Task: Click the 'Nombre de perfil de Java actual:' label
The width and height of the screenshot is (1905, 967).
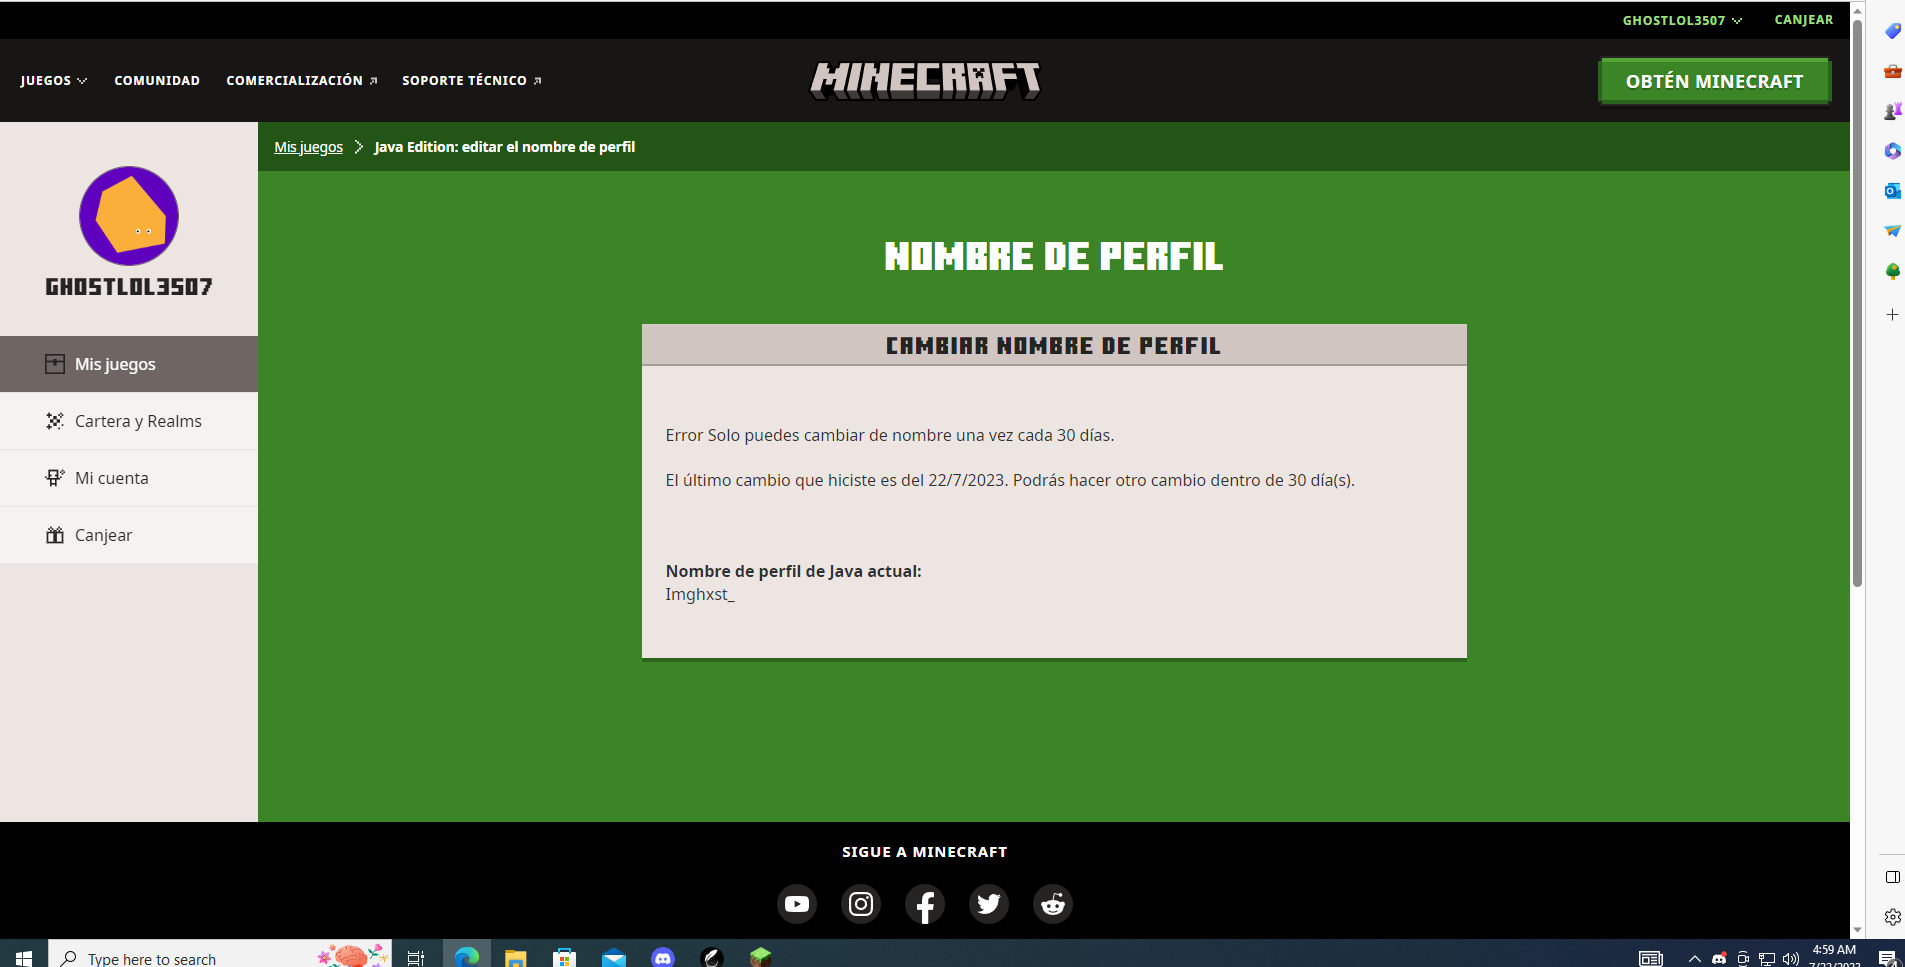Action: (794, 571)
